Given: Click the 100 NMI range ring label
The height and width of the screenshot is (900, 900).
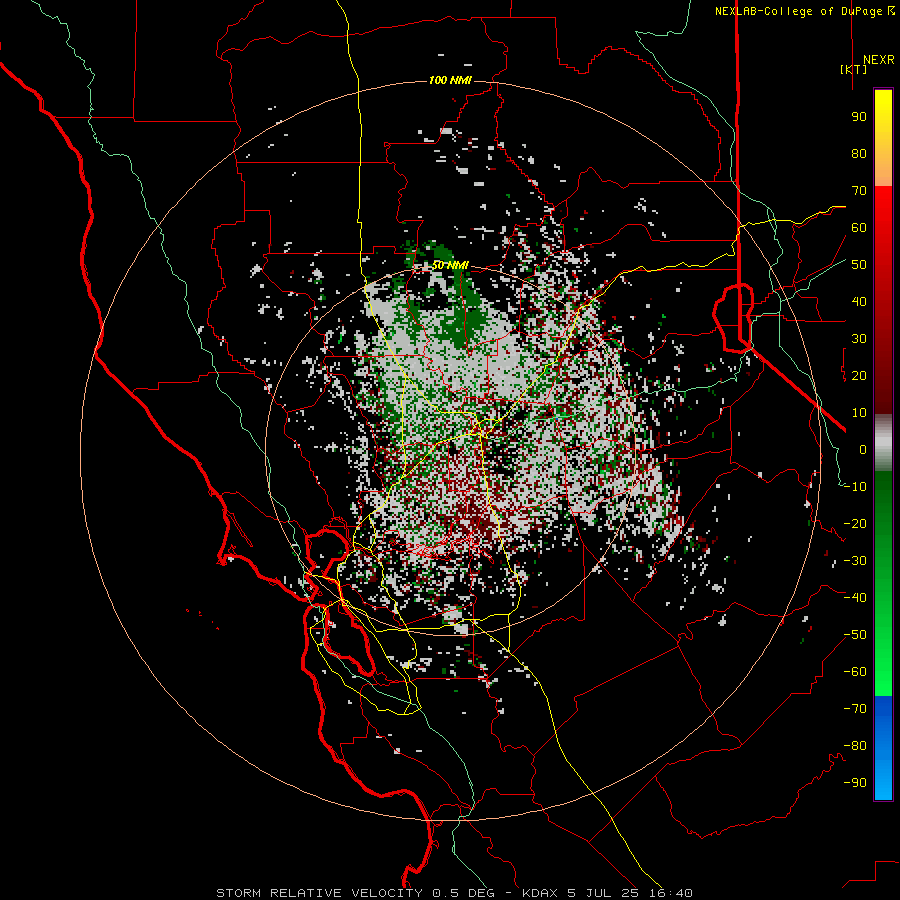Looking at the screenshot, I should (x=450, y=80).
